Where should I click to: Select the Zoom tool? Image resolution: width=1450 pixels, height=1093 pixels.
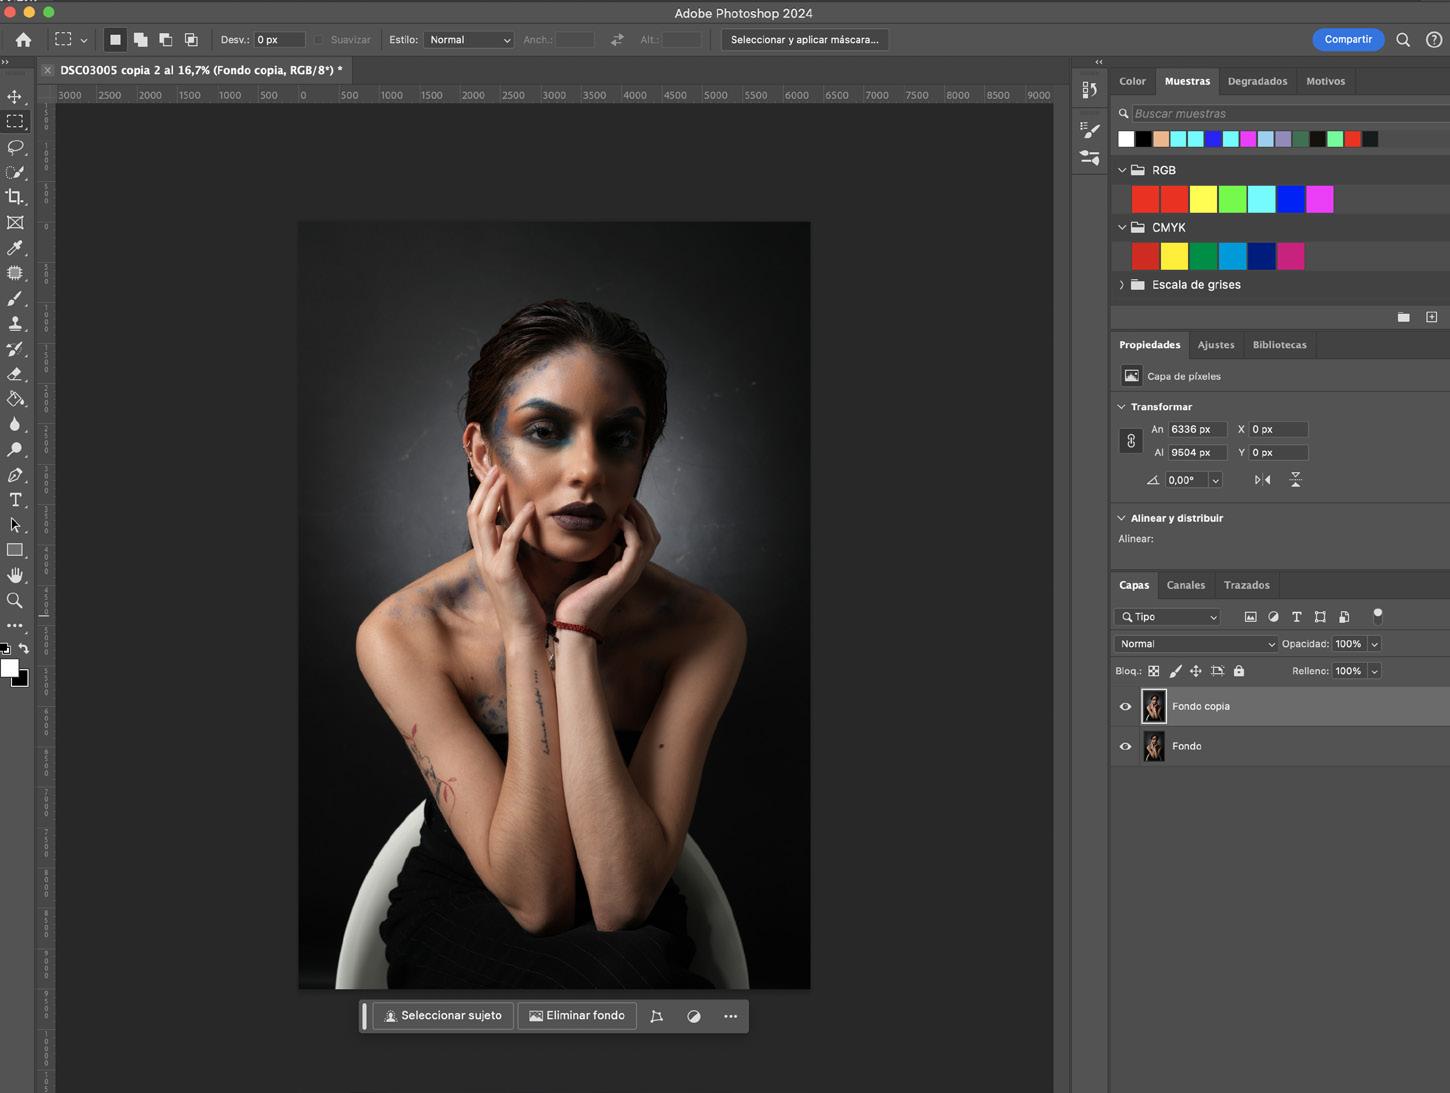click(x=15, y=601)
